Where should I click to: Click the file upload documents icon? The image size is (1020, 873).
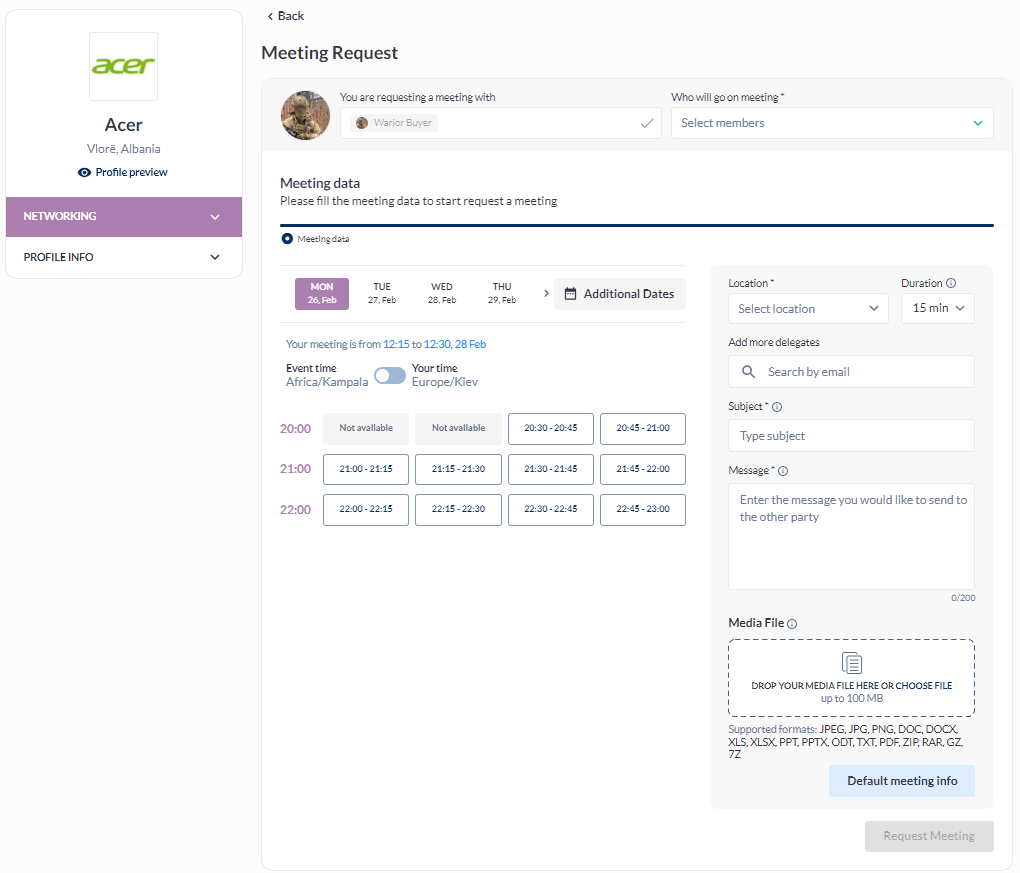pos(851,662)
